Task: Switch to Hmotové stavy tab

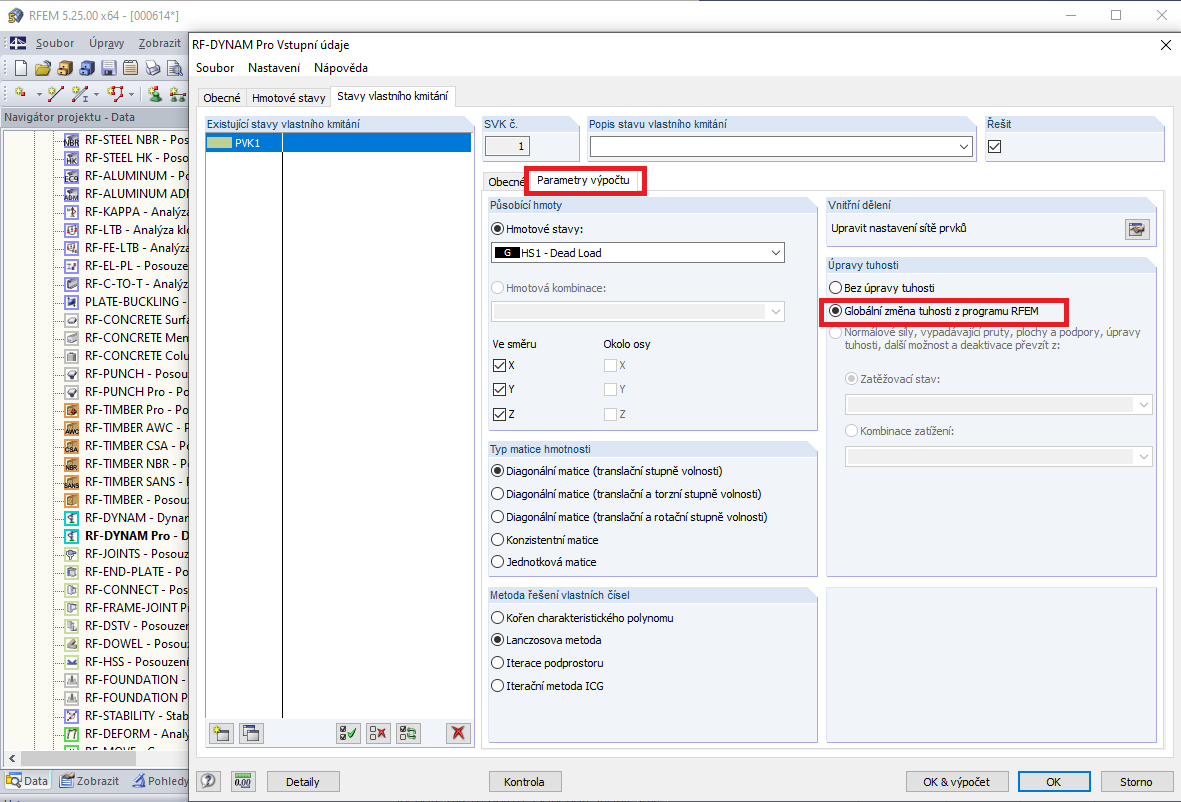Action: click(288, 98)
